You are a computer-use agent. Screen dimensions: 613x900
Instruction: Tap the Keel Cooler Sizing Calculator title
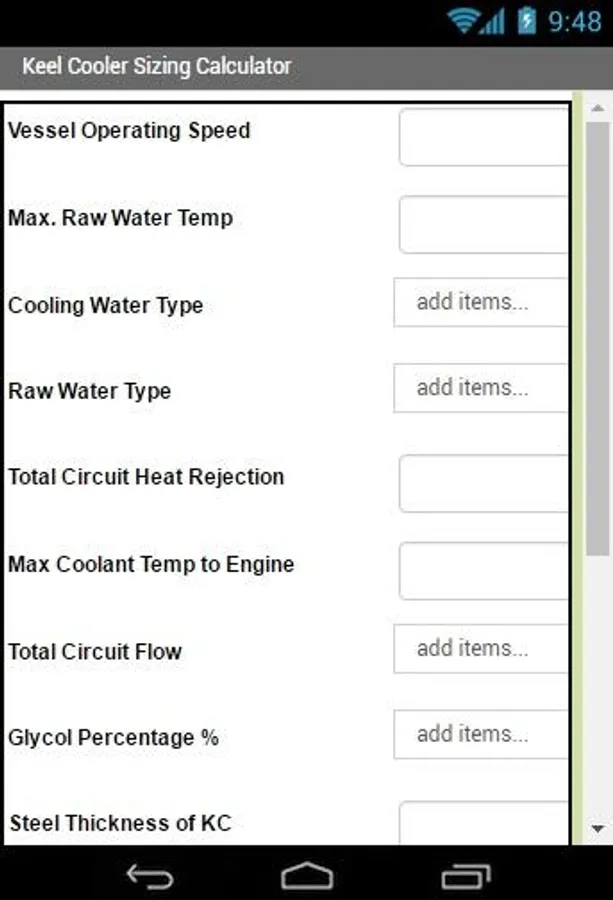click(157, 67)
